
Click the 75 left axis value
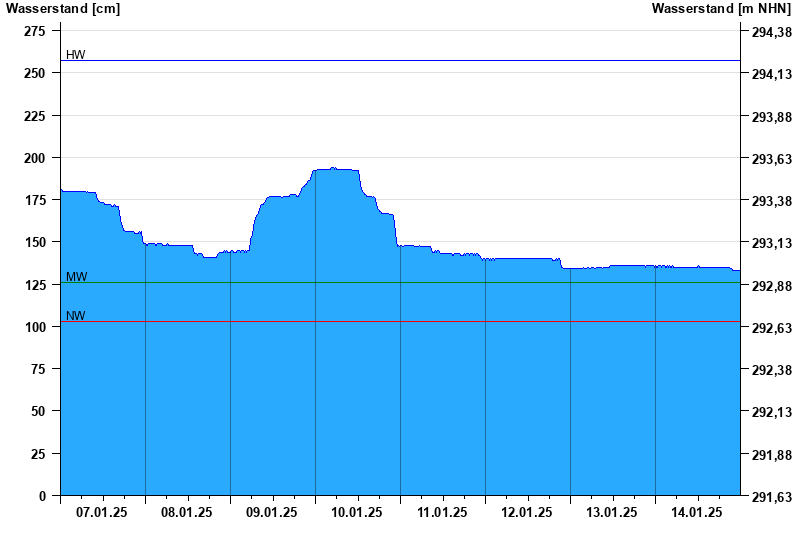[38, 369]
